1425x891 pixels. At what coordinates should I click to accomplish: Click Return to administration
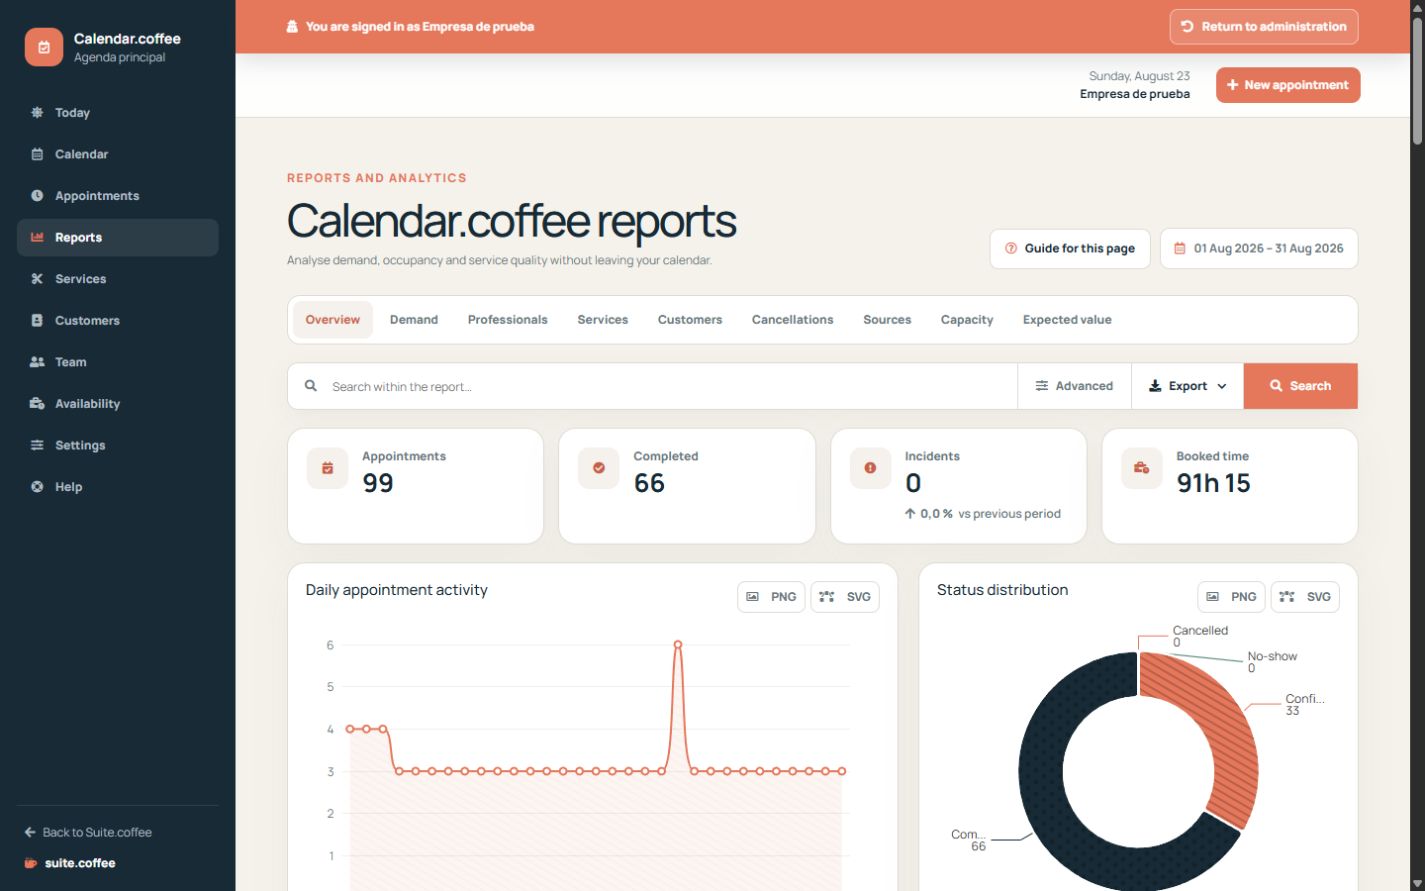pyautogui.click(x=1264, y=27)
